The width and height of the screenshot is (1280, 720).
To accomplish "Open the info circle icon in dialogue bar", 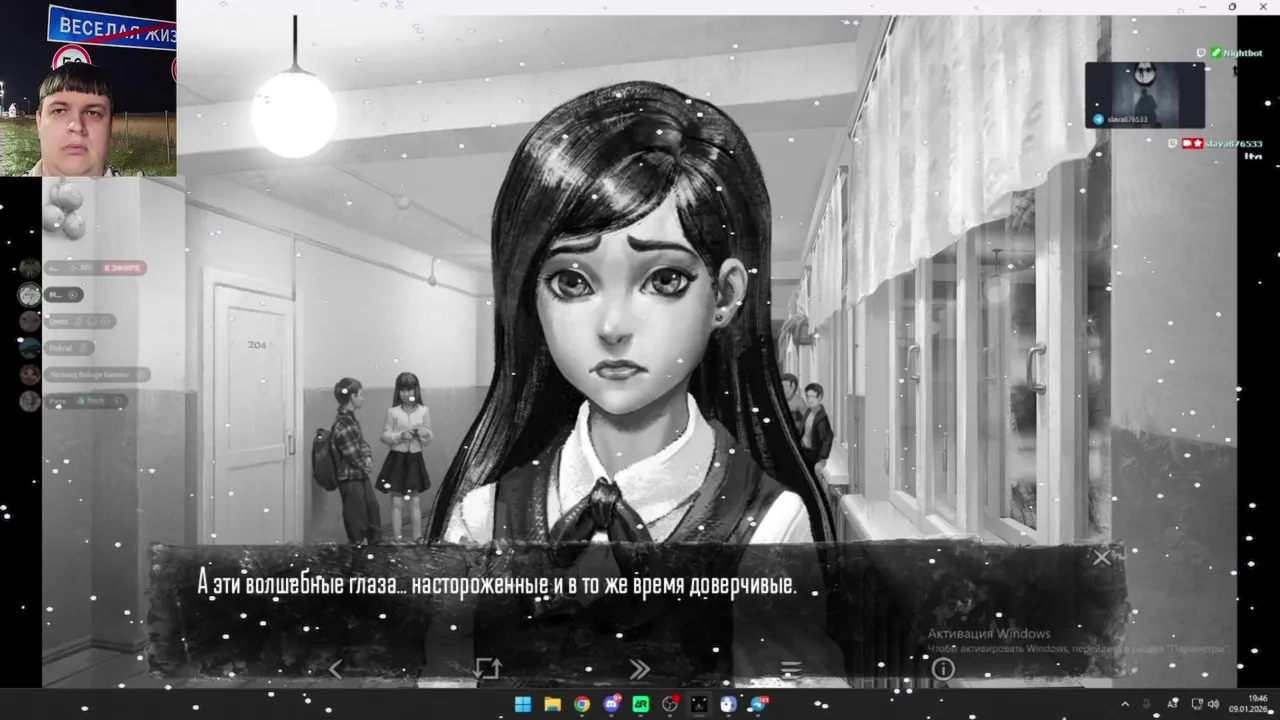I will click(x=943, y=669).
